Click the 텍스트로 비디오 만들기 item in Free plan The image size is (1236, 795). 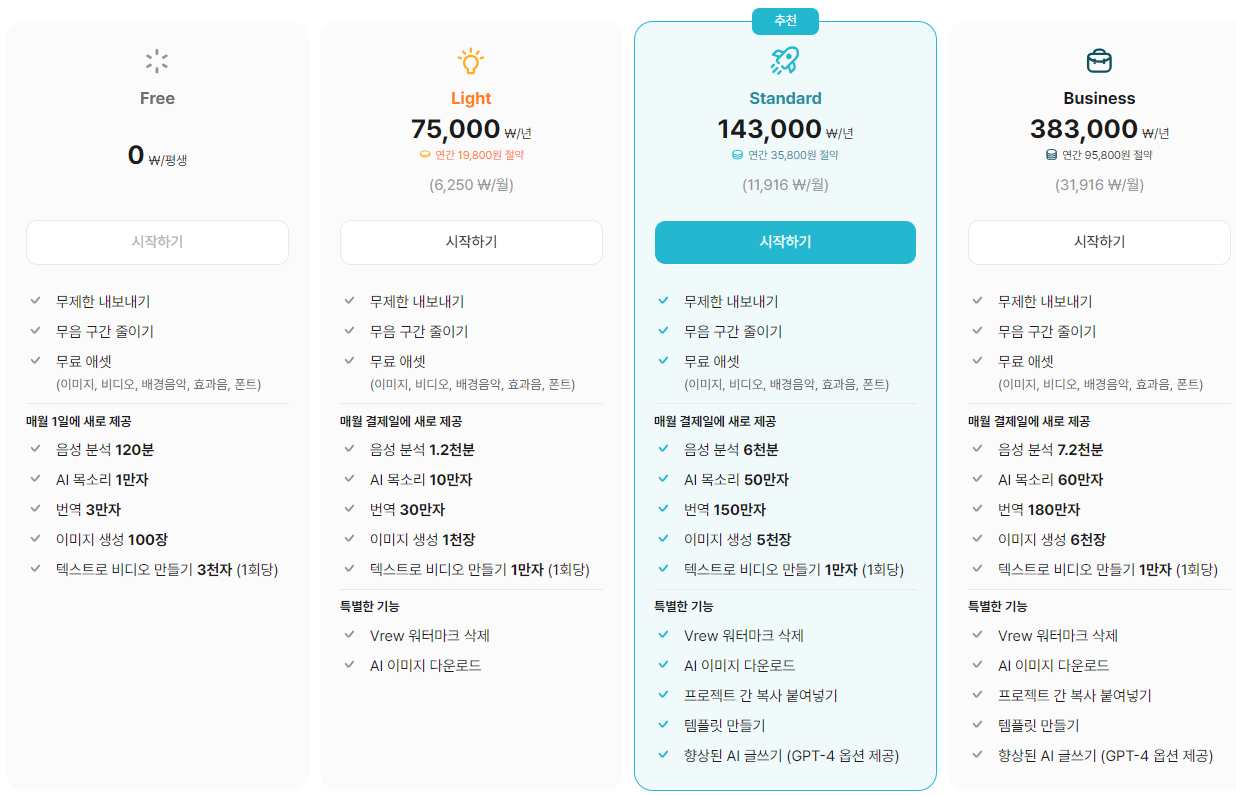(166, 567)
